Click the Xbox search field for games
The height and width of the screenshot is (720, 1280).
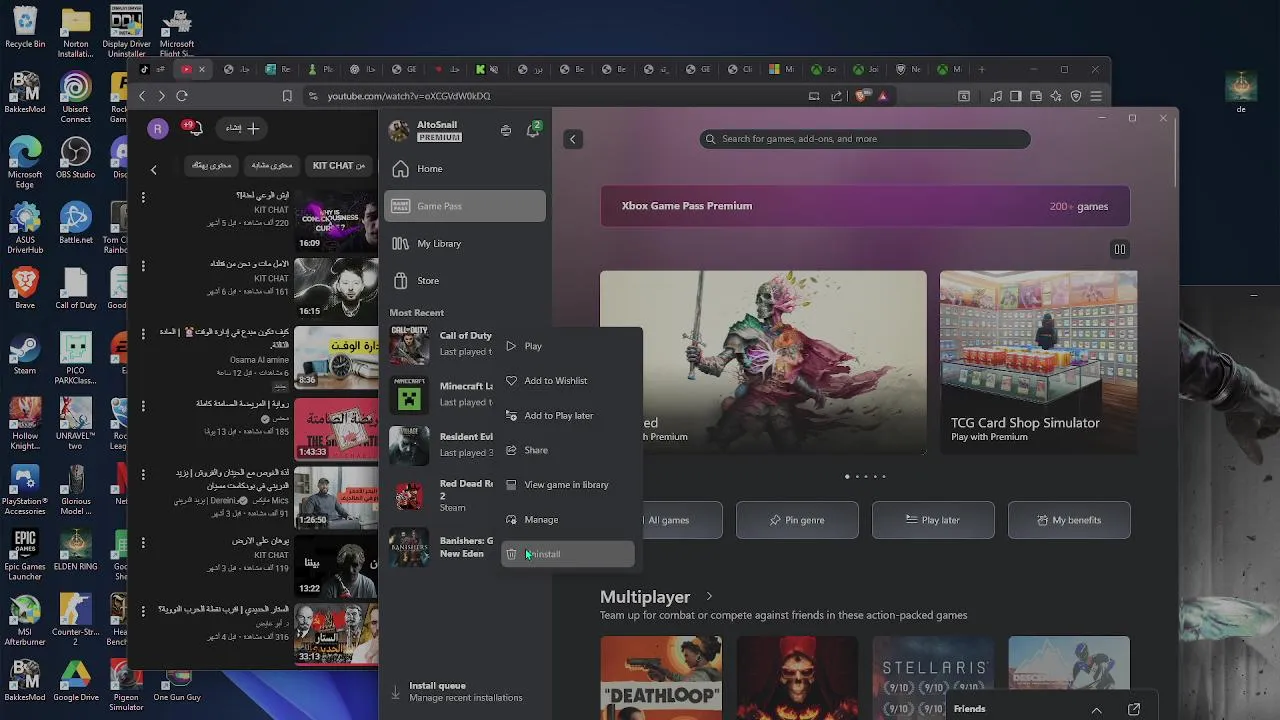pyautogui.click(x=865, y=139)
